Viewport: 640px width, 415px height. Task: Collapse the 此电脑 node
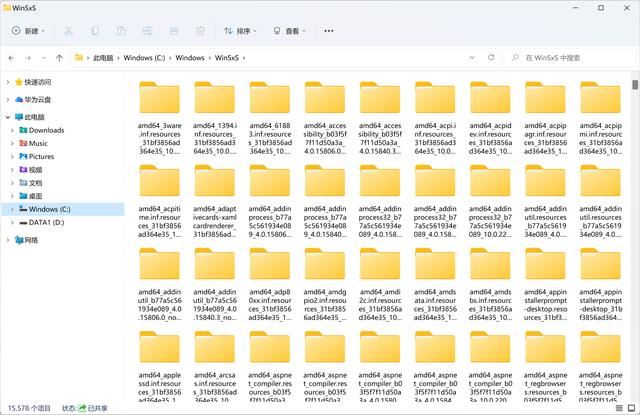(8, 117)
